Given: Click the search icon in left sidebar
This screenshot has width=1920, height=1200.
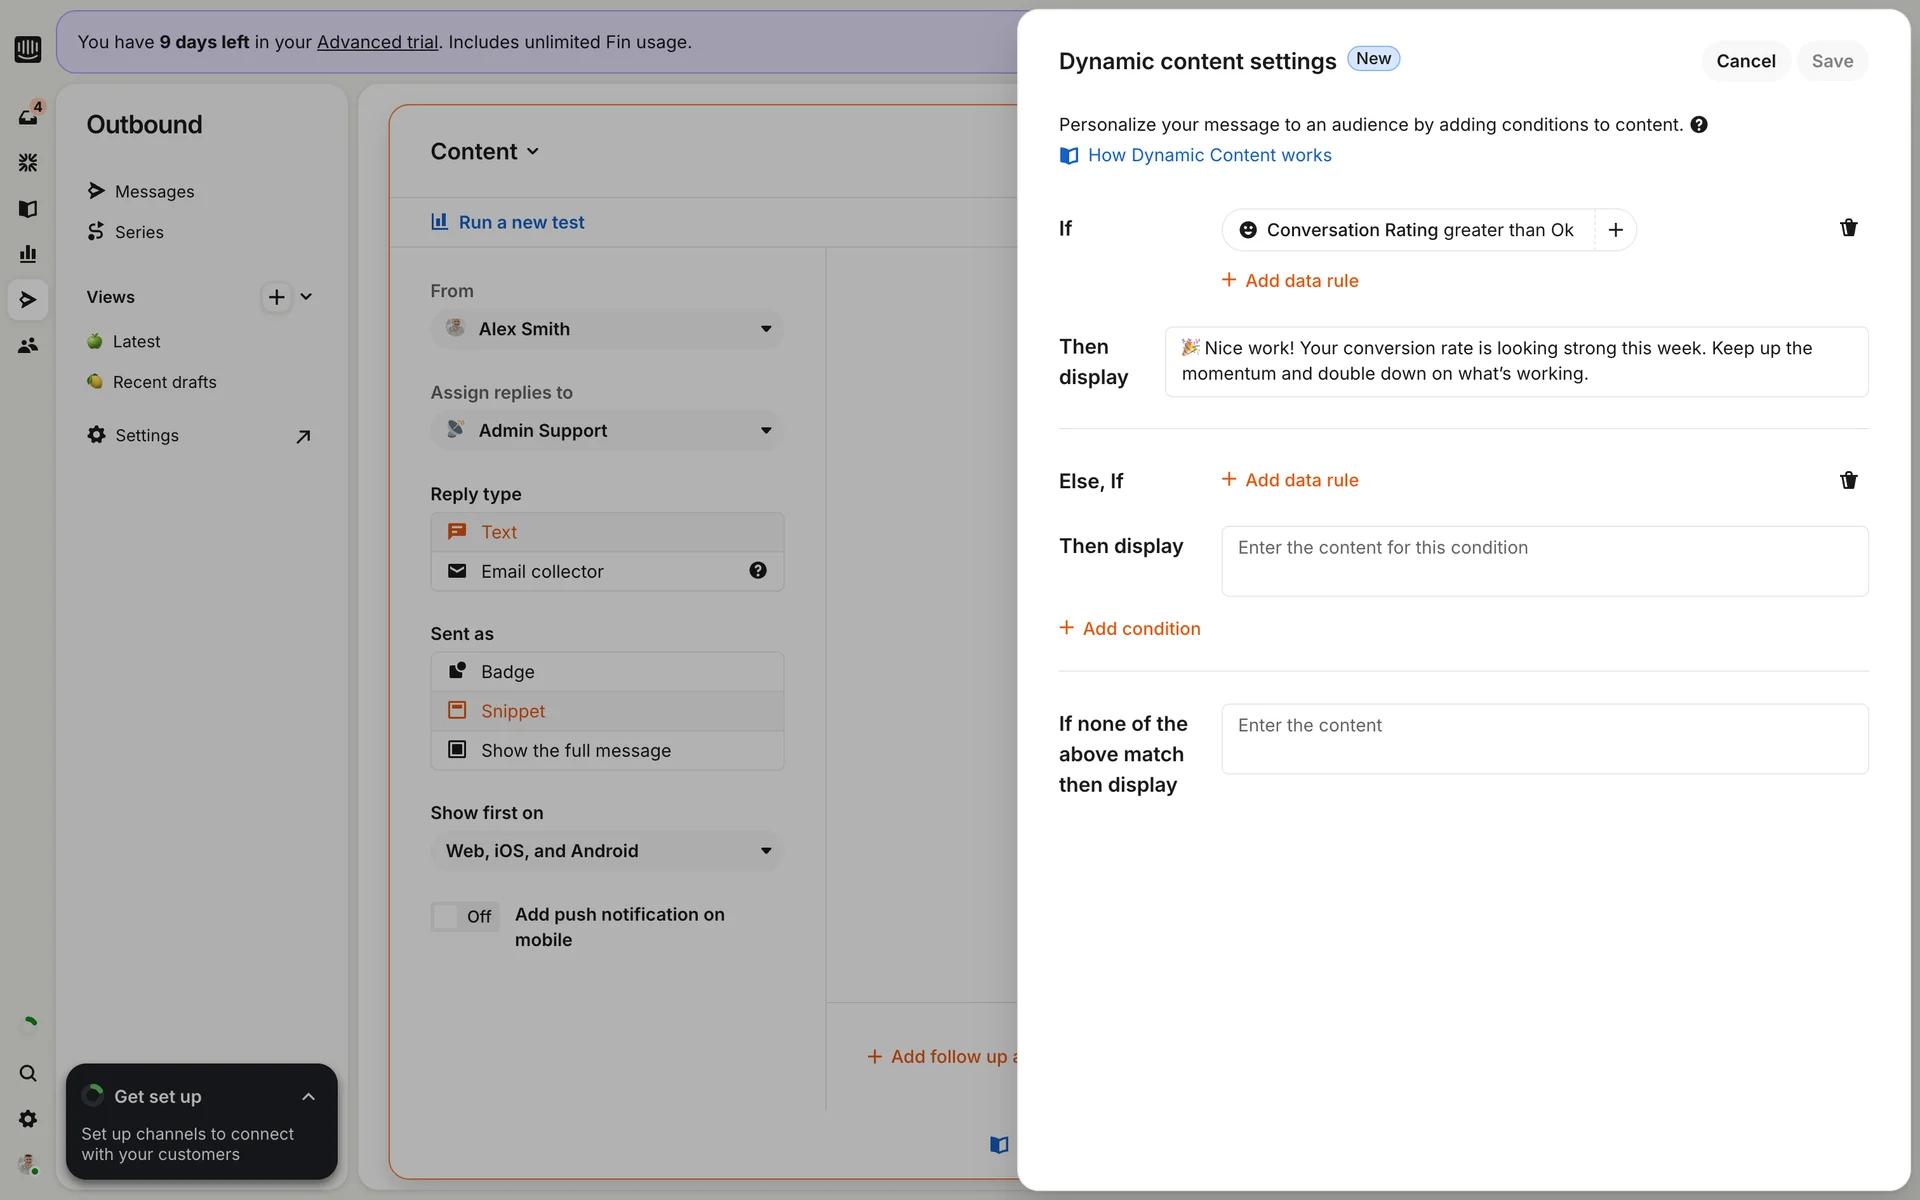Looking at the screenshot, I should pyautogui.click(x=28, y=1073).
